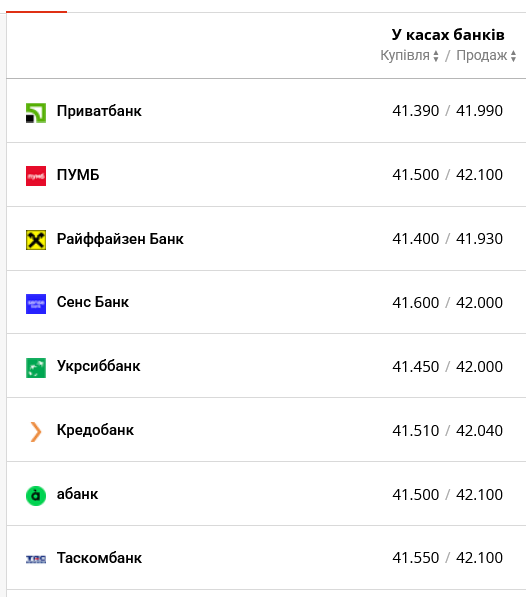Open the Приватбанк bank link
The height and width of the screenshot is (597, 526).
[x=99, y=111]
